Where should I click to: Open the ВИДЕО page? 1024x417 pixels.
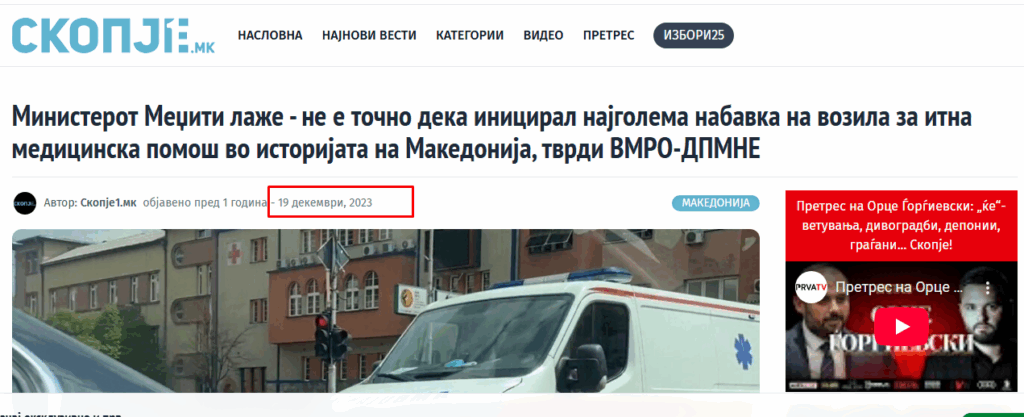[543, 35]
